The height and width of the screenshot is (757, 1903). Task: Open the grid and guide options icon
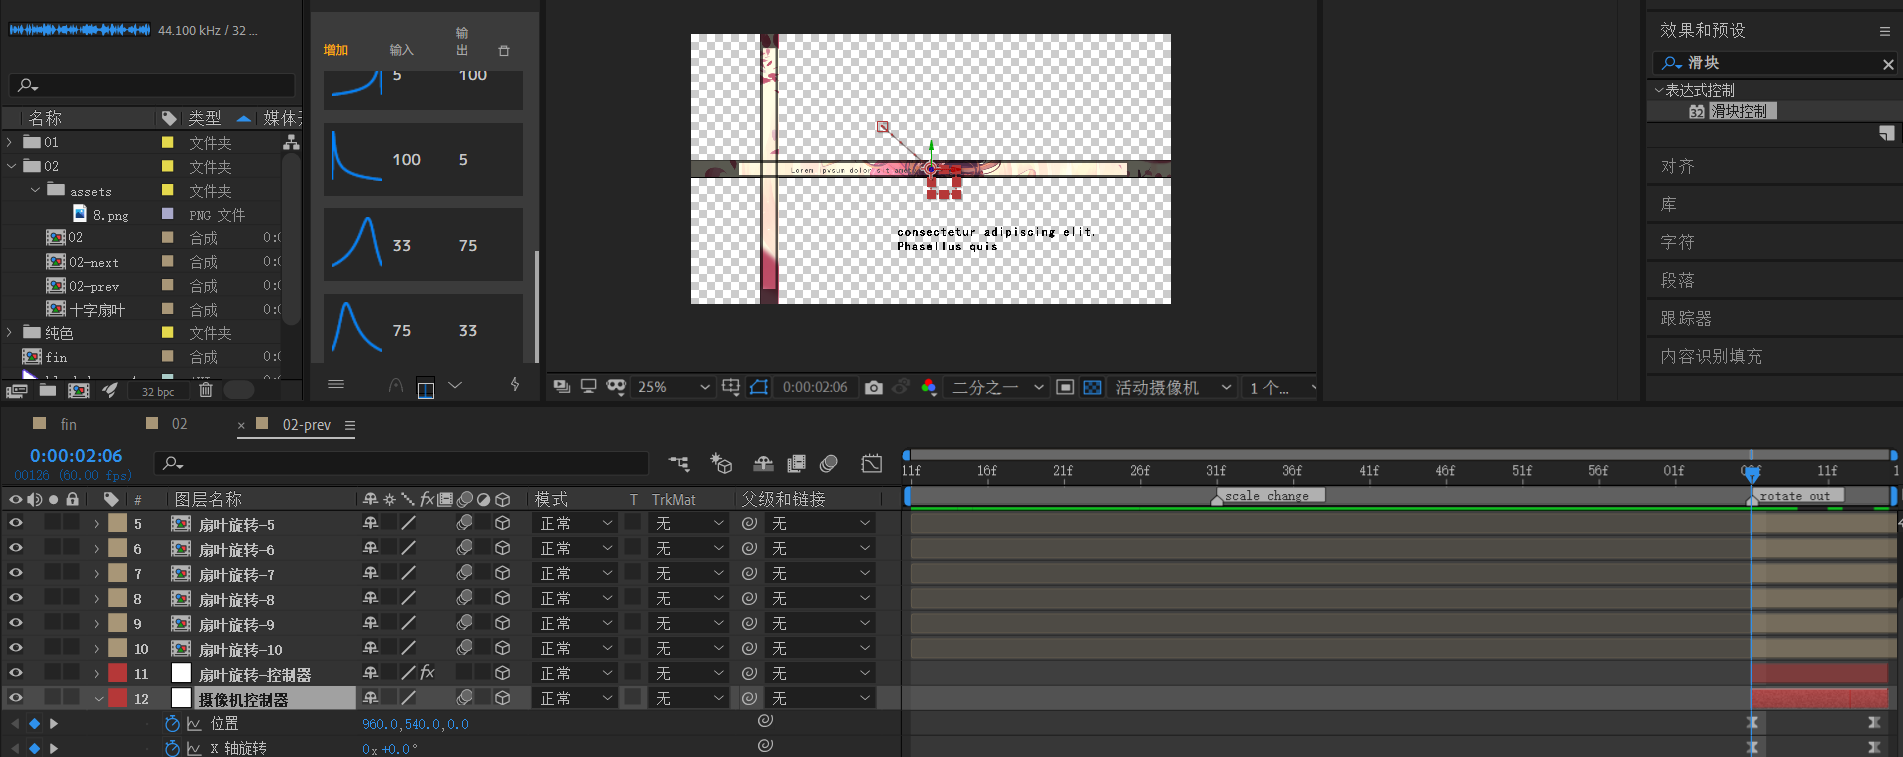click(x=731, y=387)
